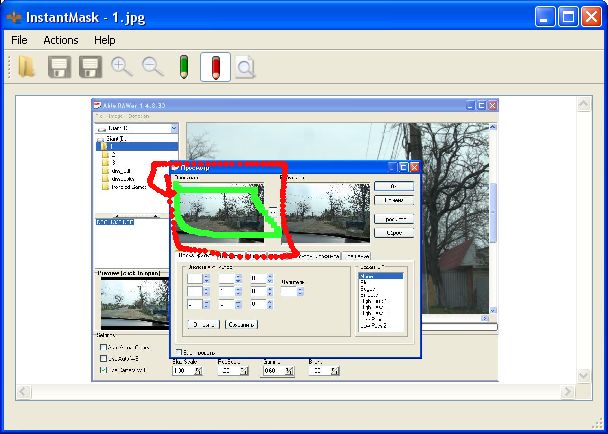Minimize the InstantMask window
This screenshot has width=608, height=434.
(x=545, y=16)
